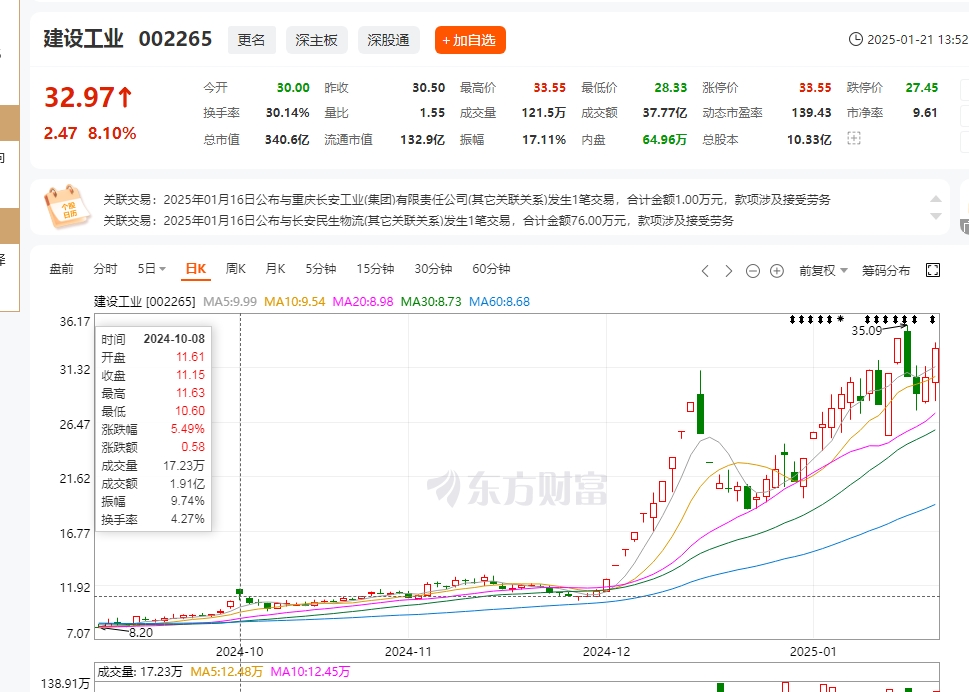Click the 2025-01 date axis label
969x692 pixels.
[x=813, y=651]
